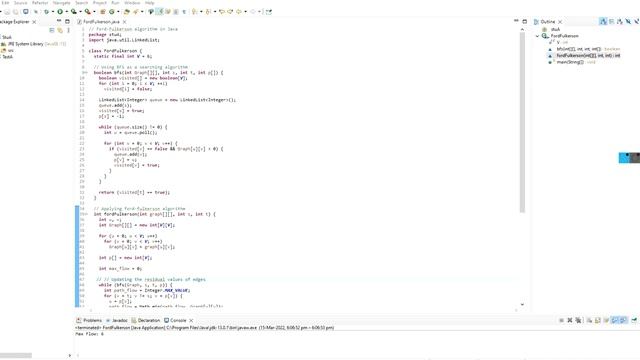Viewport: 640px width, 360px height.
Task: Open dropdown next to Coverage button
Action: click(x=80, y=12)
